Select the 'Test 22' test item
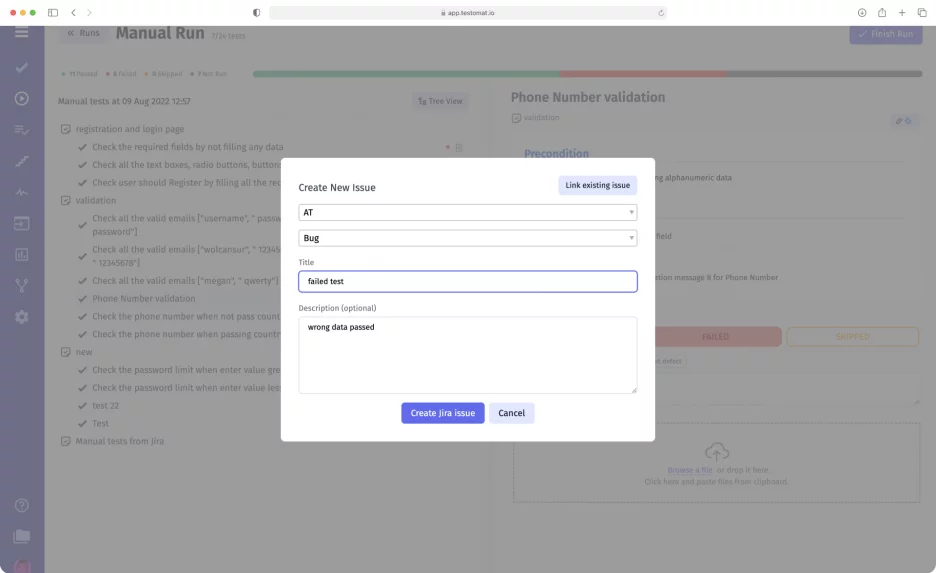 [x=105, y=405]
